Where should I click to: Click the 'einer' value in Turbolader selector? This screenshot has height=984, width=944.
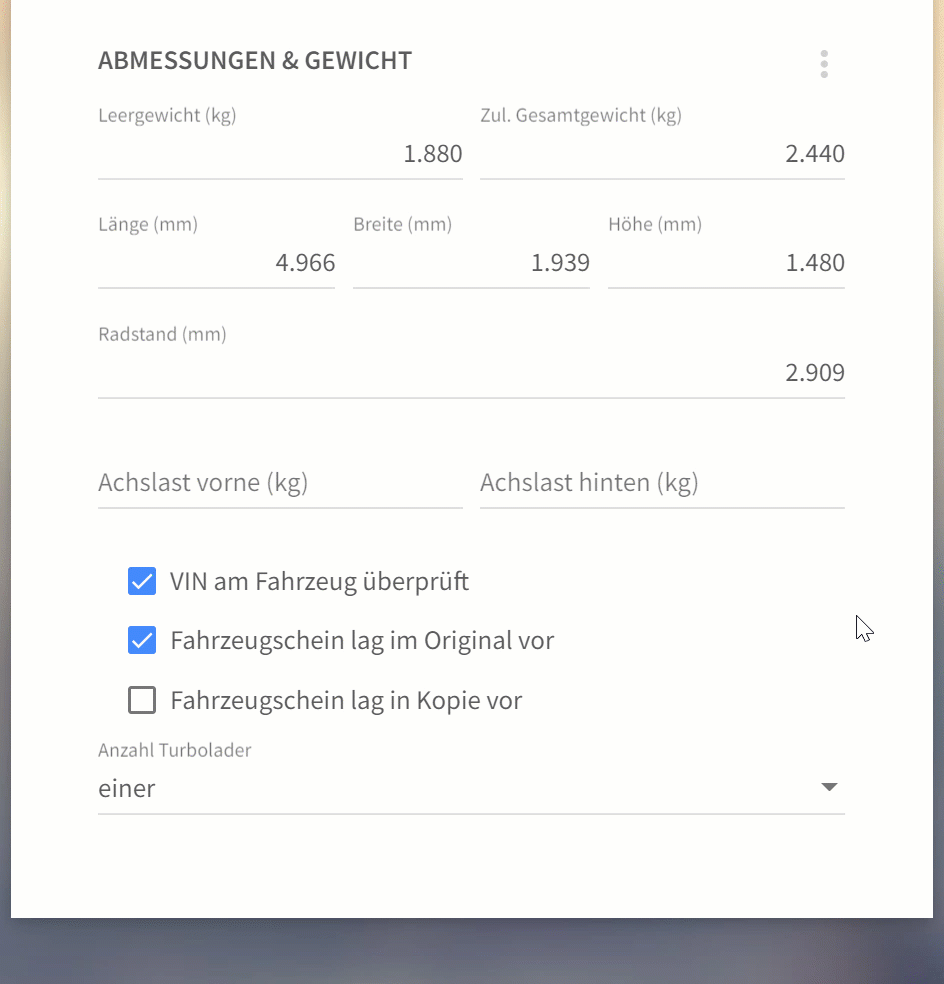[127, 788]
